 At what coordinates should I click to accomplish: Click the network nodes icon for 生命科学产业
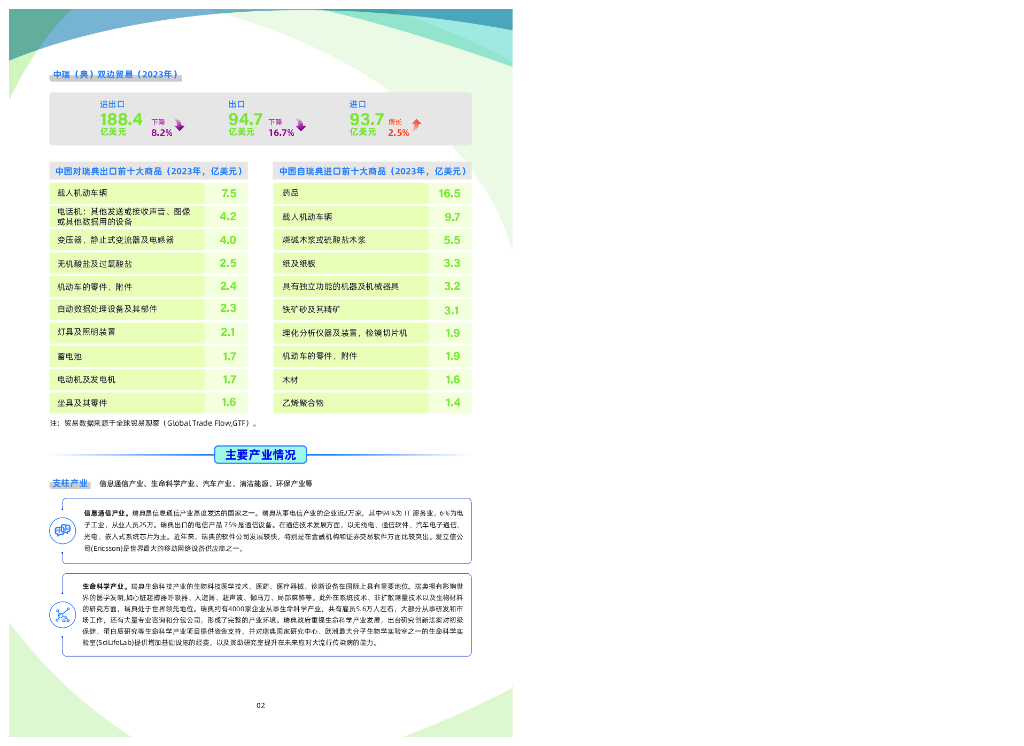tap(63, 615)
